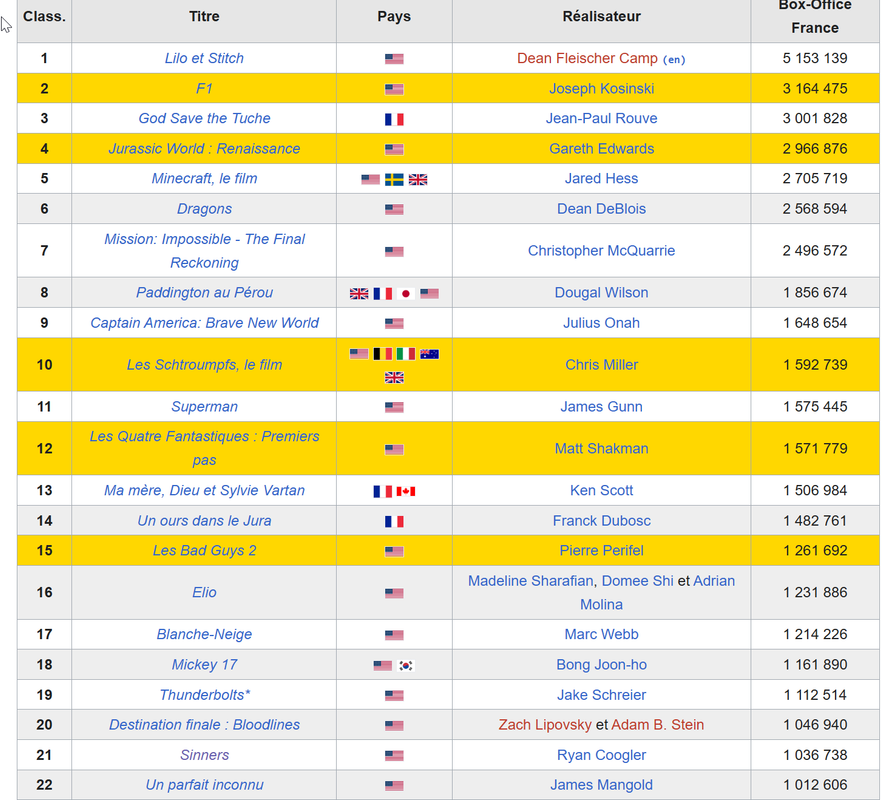Open the Ryan Coogler director link
Image resolution: width=884 pixels, height=800 pixels.
602,755
